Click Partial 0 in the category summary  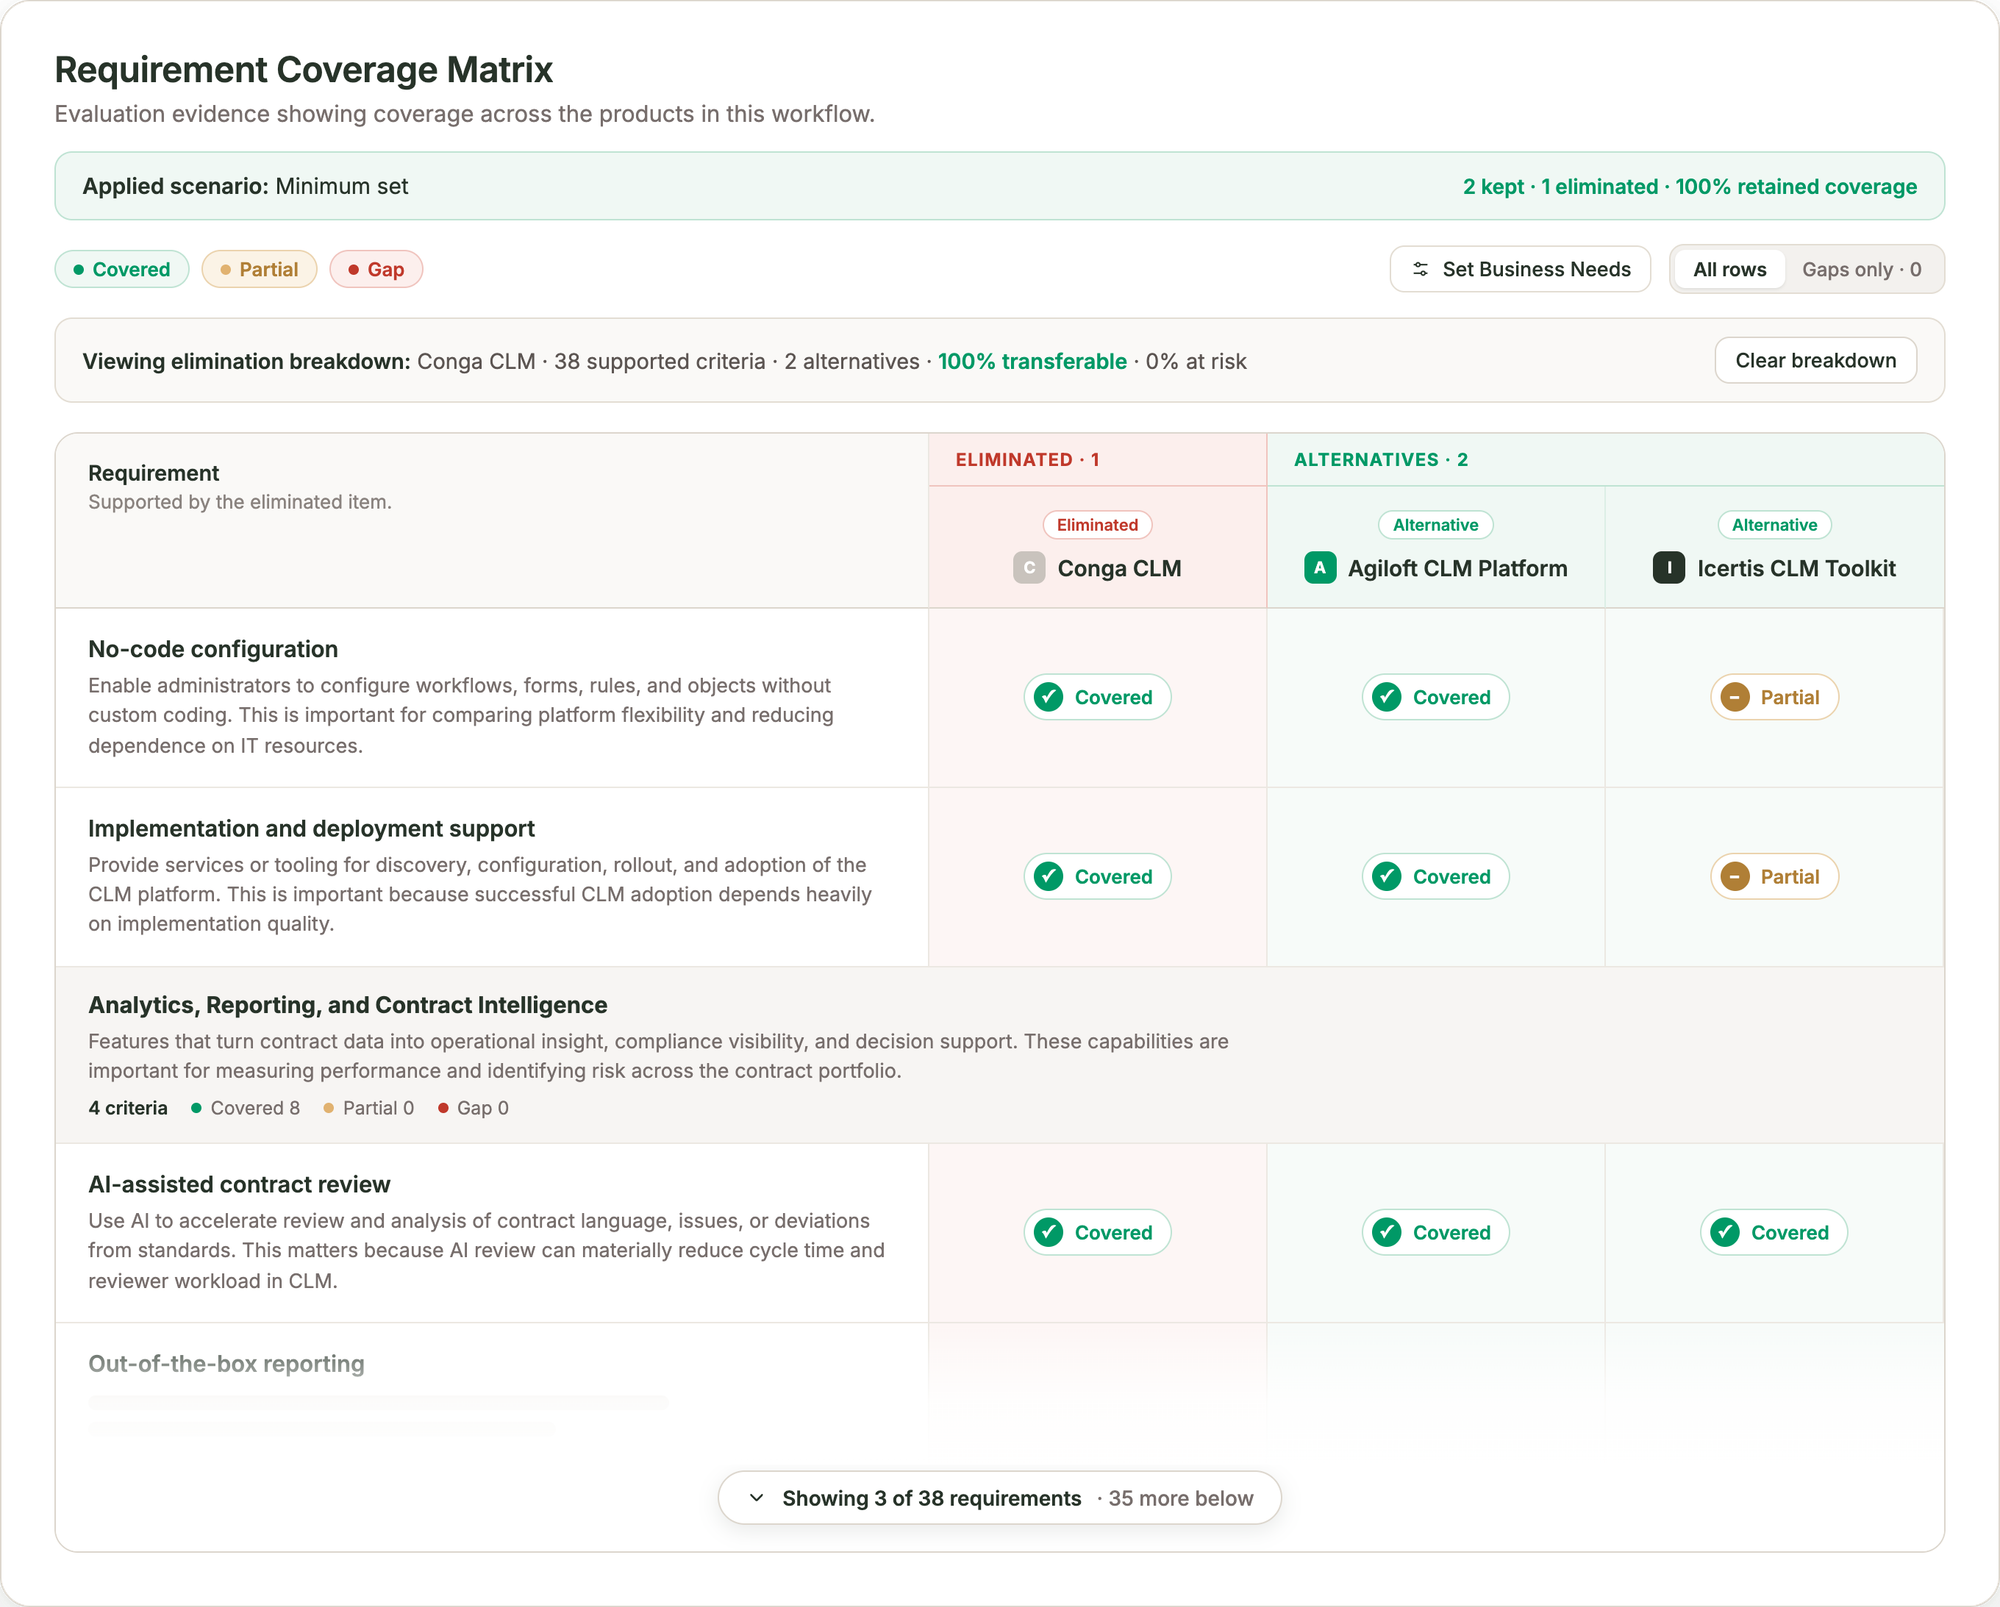pos(368,1108)
